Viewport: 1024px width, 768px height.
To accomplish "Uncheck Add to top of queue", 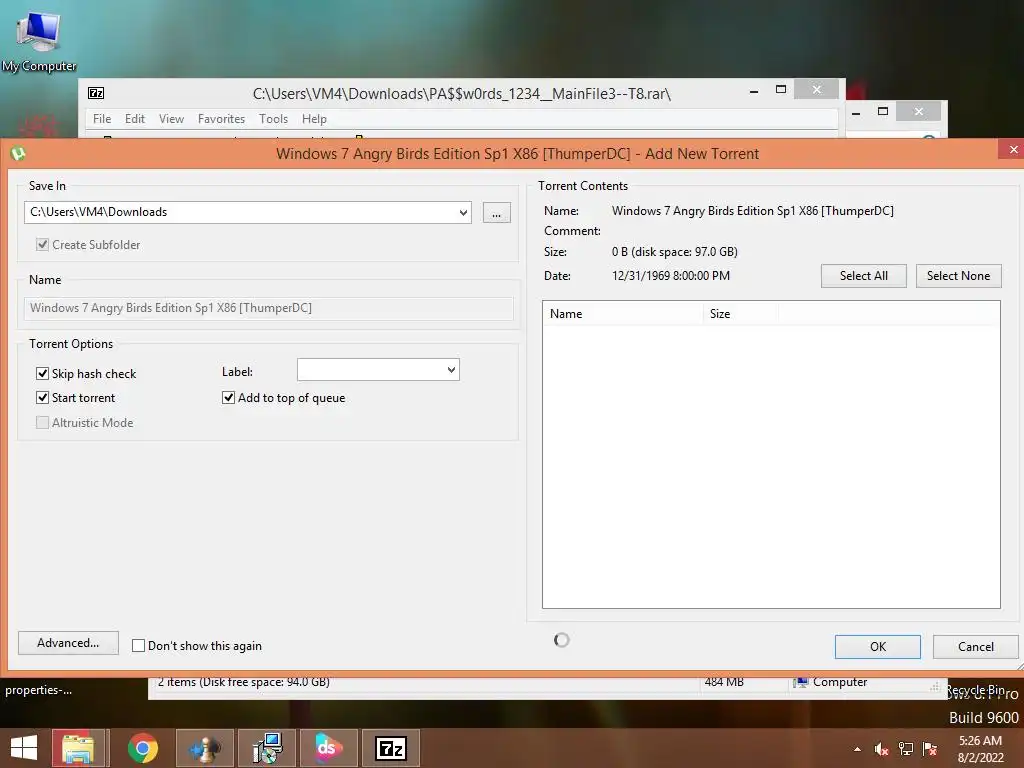I will pos(229,398).
